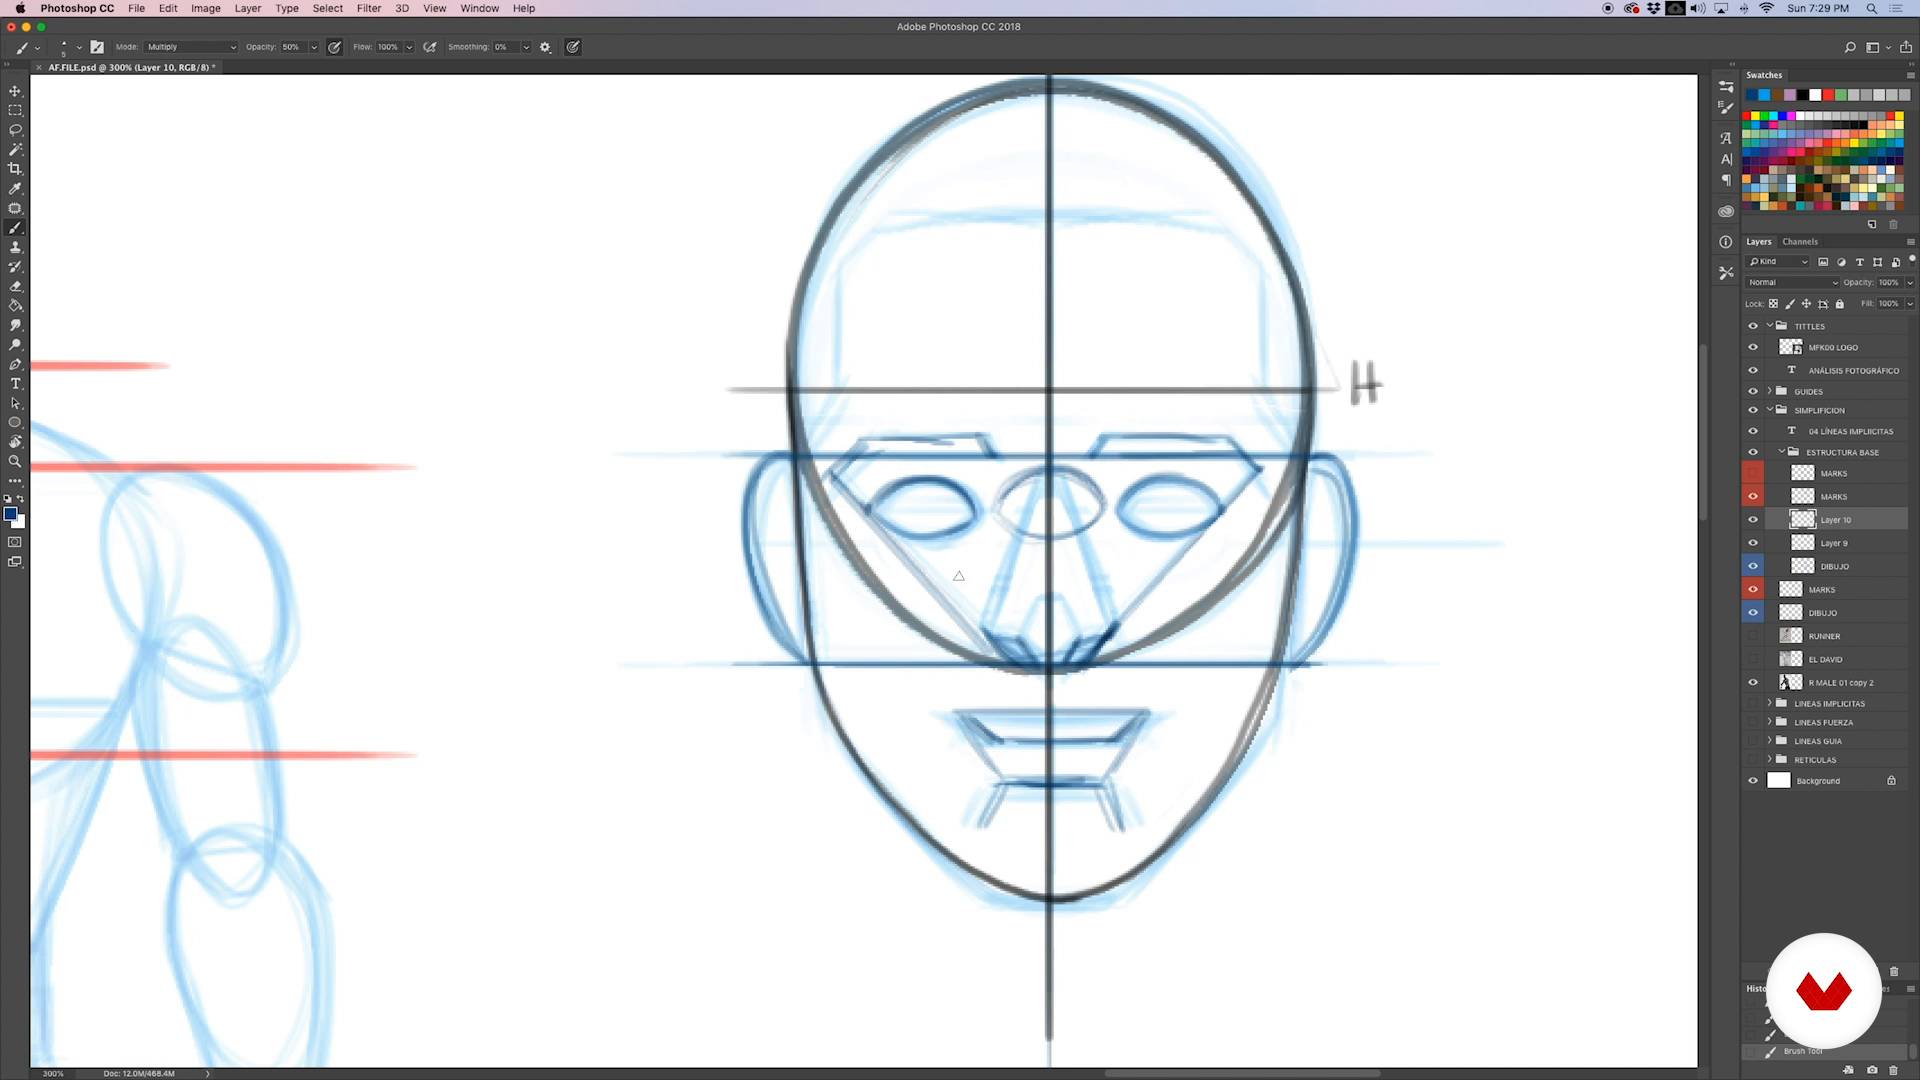Image resolution: width=1920 pixels, height=1080 pixels.
Task: Open the Layer menu
Action: coord(247,8)
